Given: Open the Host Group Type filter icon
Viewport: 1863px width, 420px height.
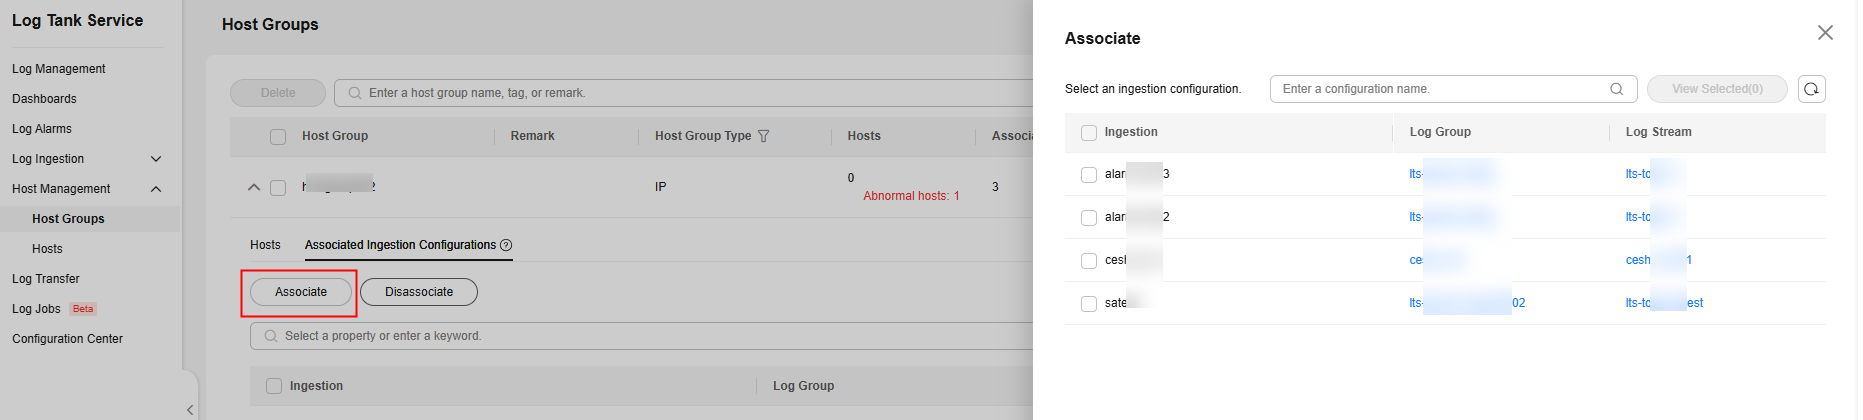Looking at the screenshot, I should (x=764, y=136).
